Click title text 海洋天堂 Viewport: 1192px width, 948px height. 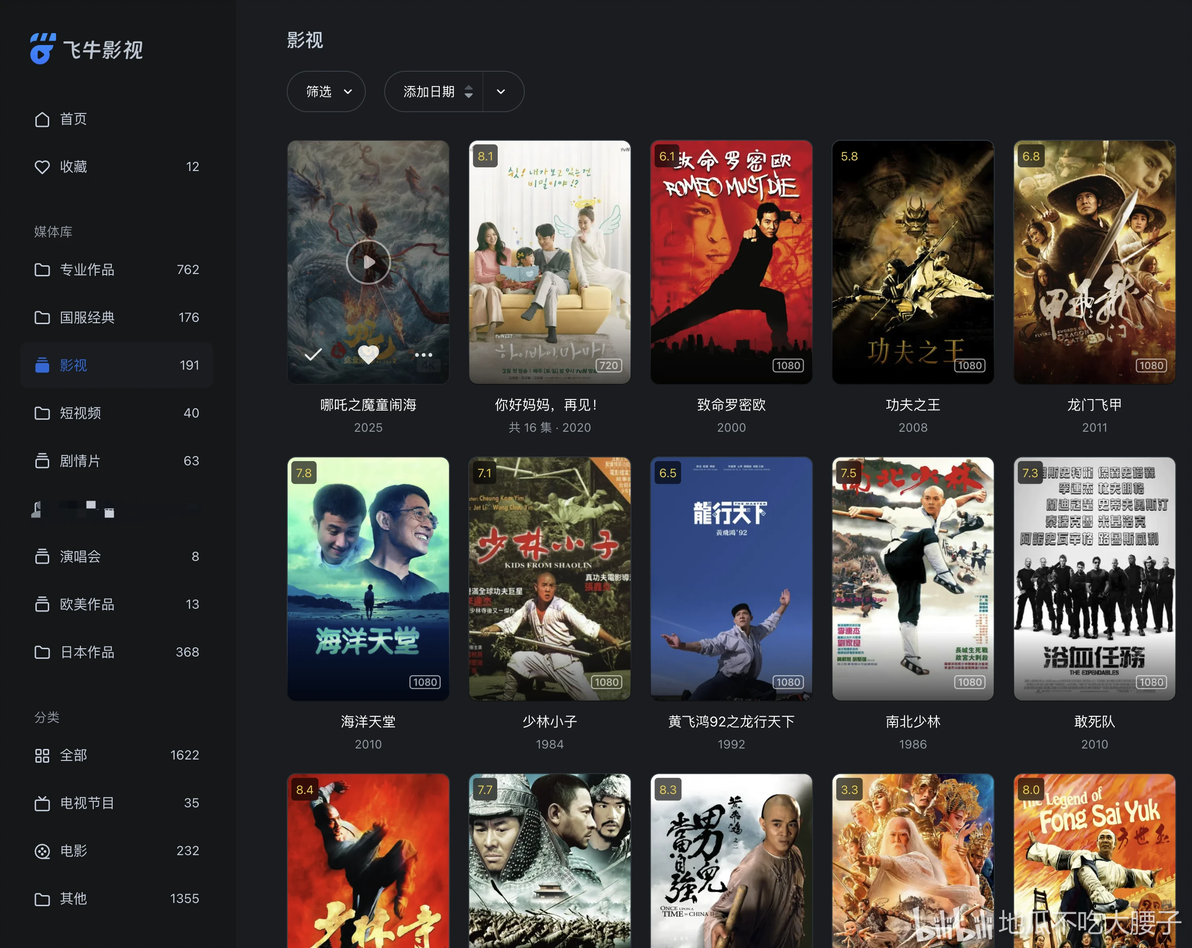368,721
